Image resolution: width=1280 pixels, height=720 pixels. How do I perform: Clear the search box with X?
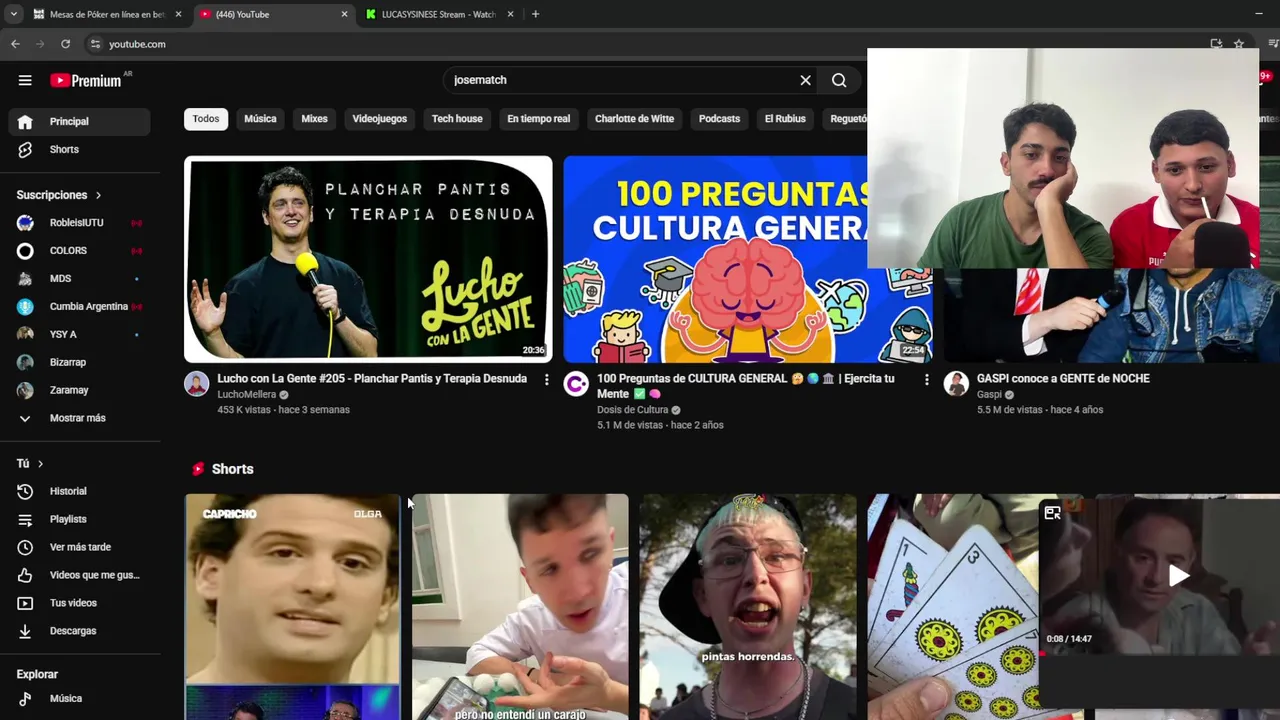click(805, 80)
